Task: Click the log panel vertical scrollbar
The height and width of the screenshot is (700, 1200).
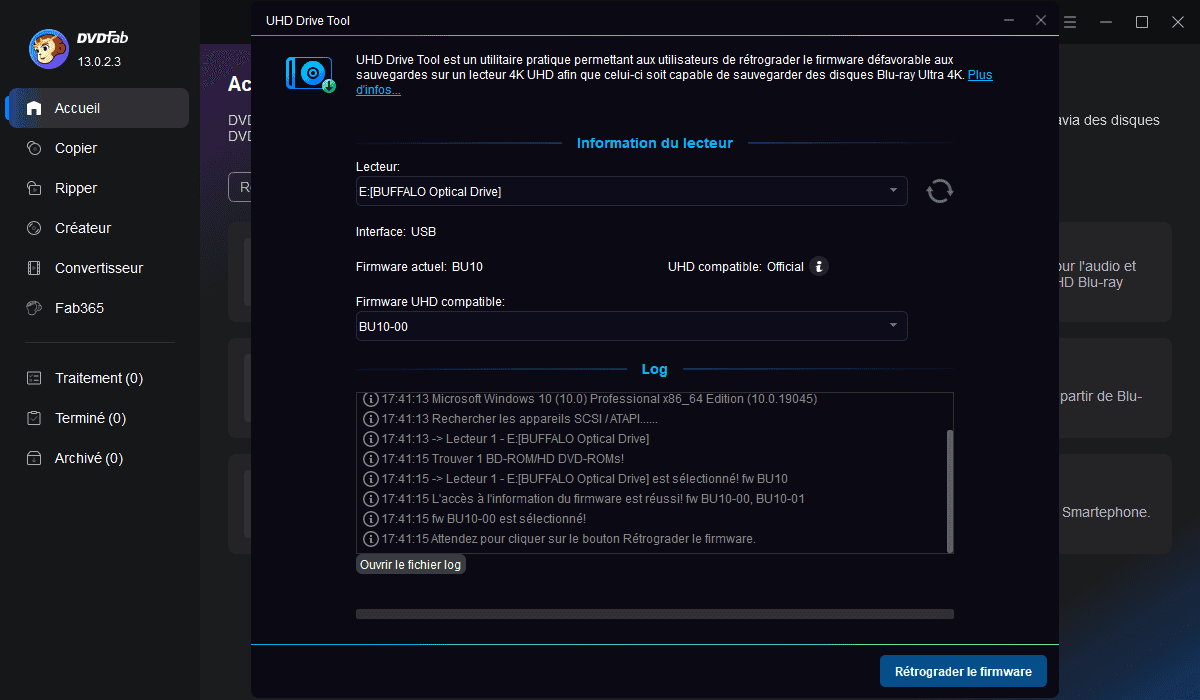Action: coord(950,490)
